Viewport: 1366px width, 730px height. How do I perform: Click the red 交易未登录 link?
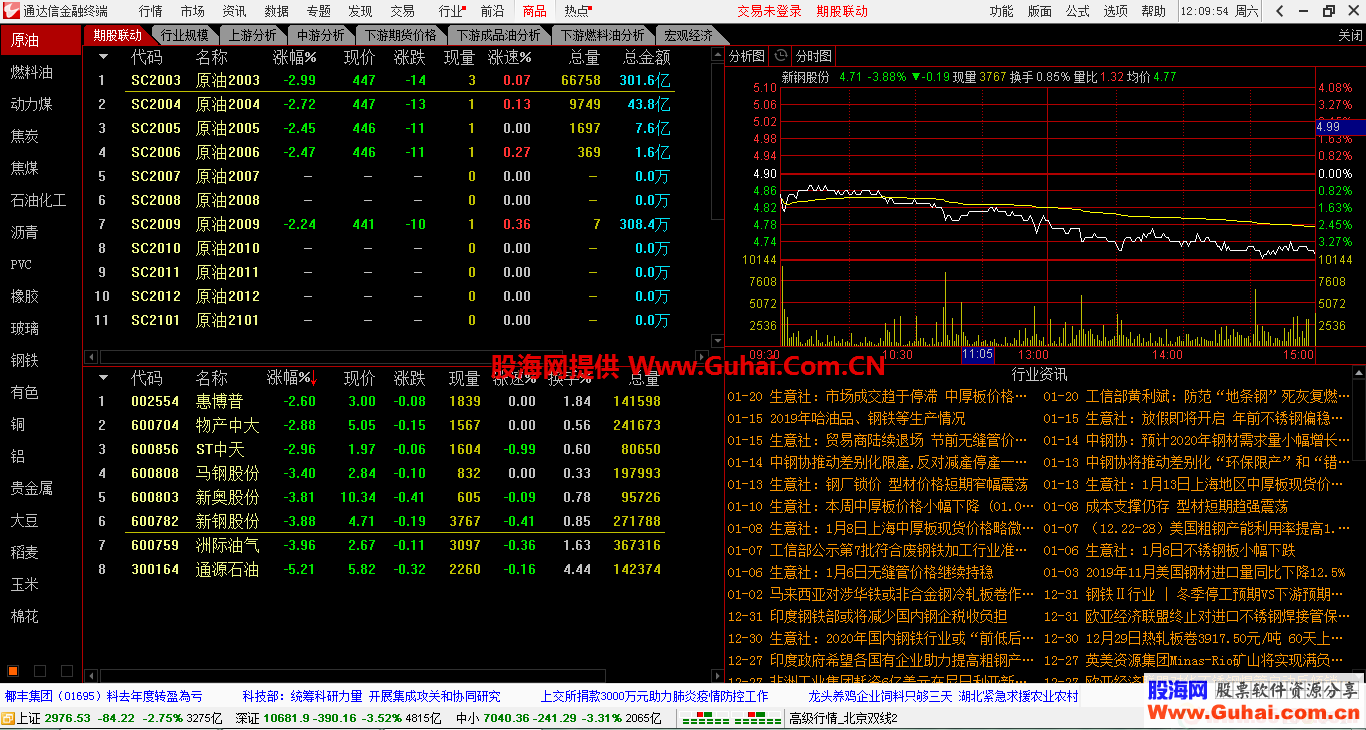[769, 11]
